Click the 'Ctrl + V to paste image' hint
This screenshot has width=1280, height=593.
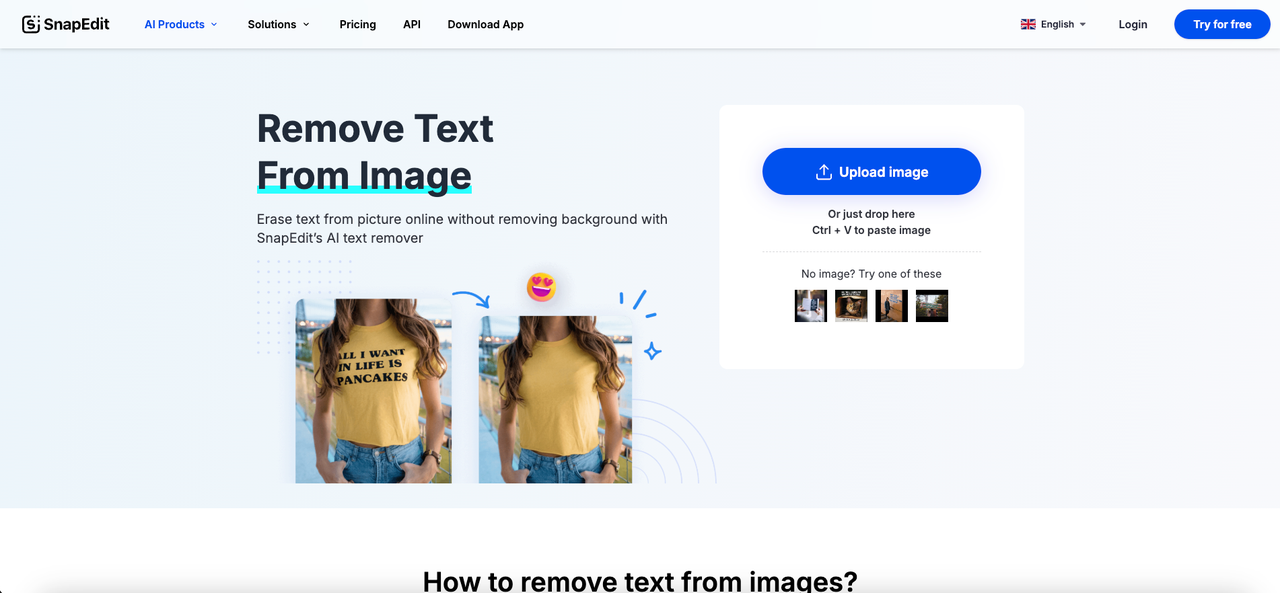(871, 230)
